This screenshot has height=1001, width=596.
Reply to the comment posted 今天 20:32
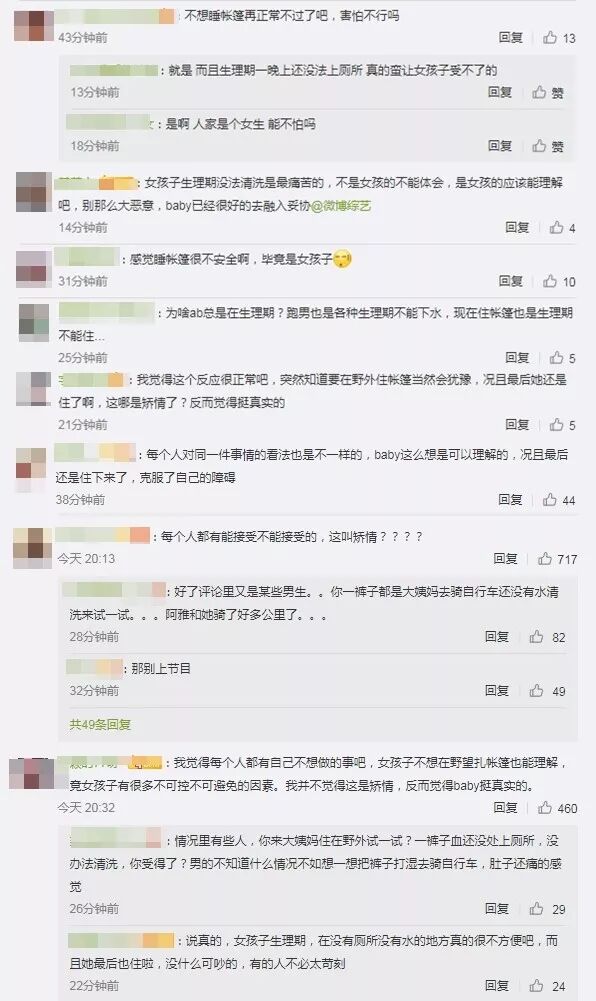point(505,808)
